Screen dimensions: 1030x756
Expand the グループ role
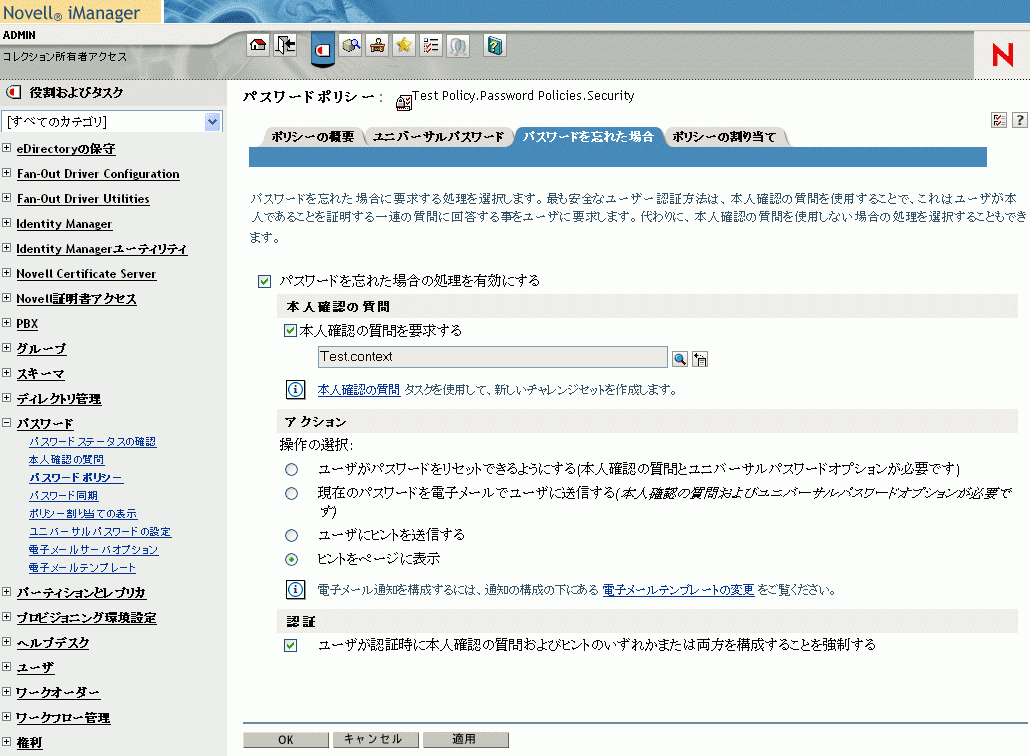click(x=7, y=347)
